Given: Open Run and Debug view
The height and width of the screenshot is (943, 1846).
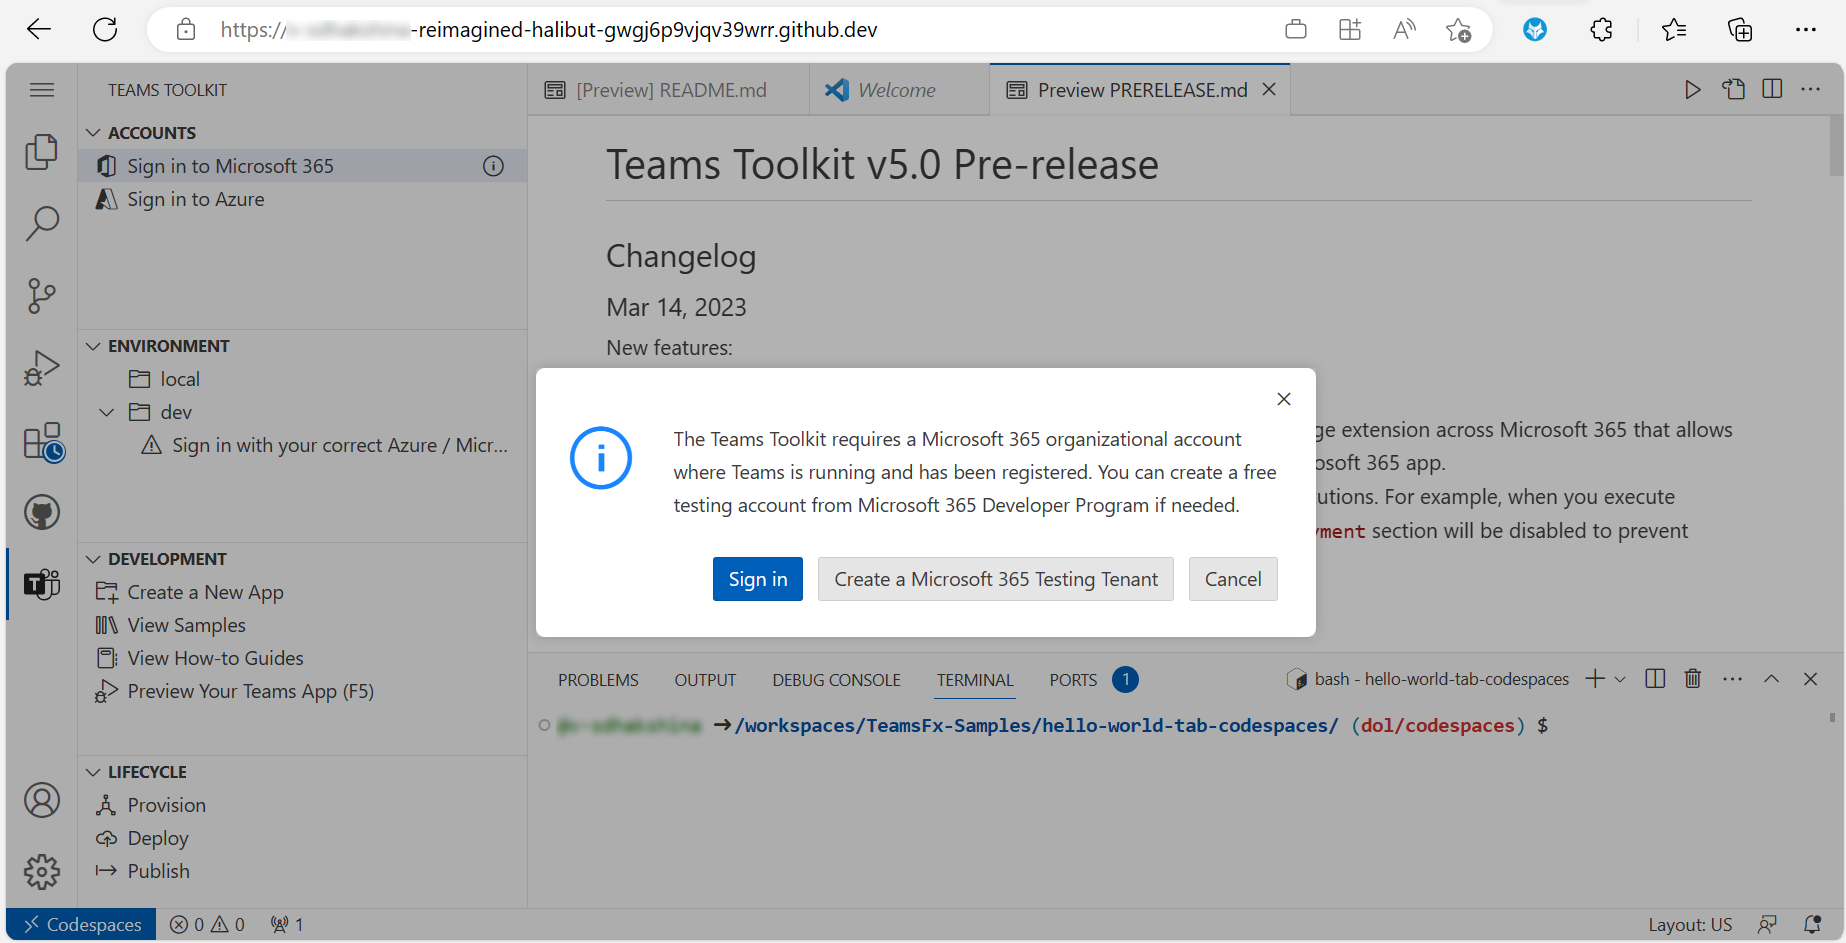Looking at the screenshot, I should pos(41,367).
